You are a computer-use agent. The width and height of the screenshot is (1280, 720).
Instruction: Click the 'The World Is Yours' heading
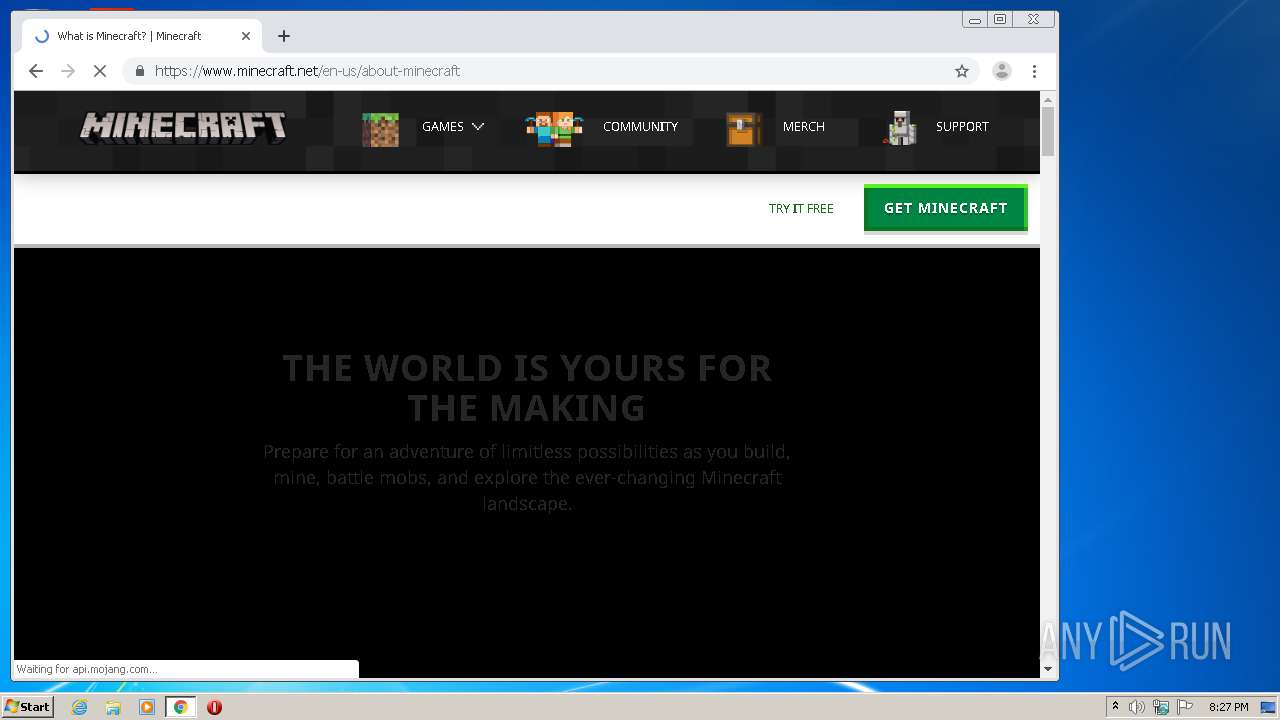[x=527, y=388]
